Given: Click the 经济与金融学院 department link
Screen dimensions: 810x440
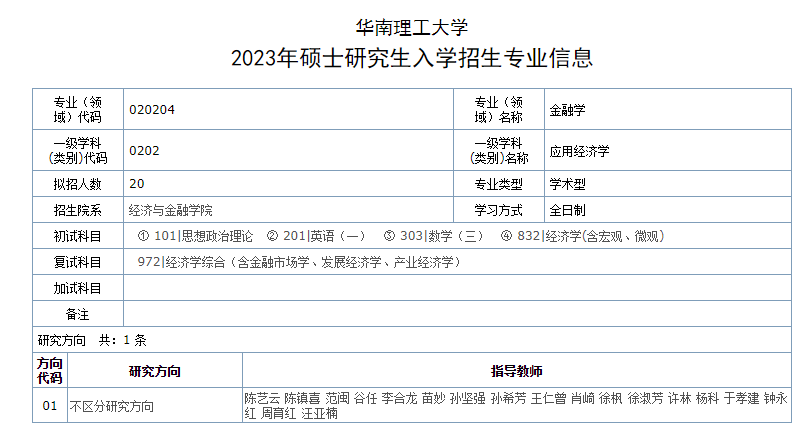Looking at the screenshot, I should [x=170, y=210].
